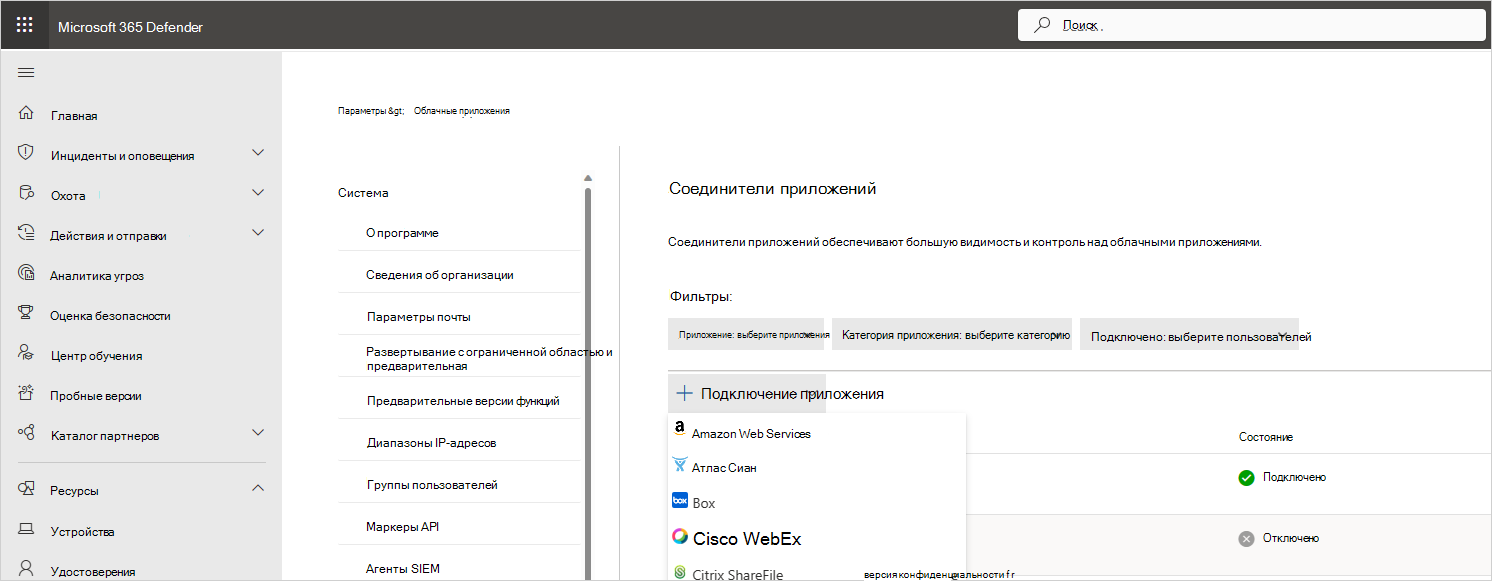Click the search magnifier icon

tap(1042, 25)
